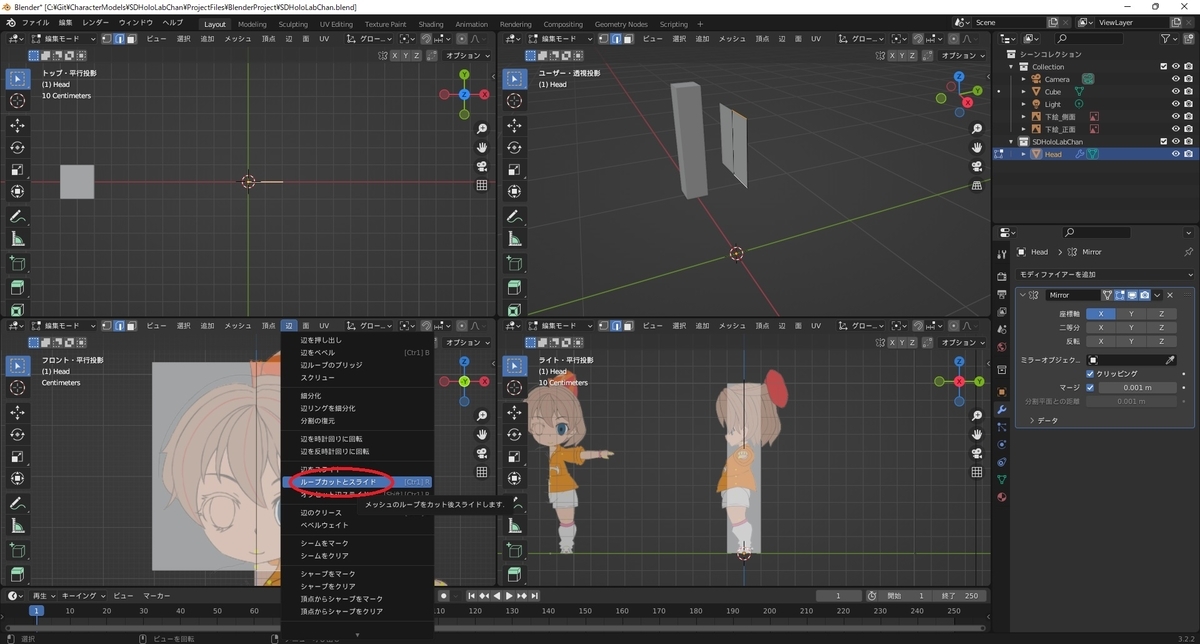This screenshot has height=644, width=1200.
Task: Switch to the Sculpting workspace tab
Action: click(x=293, y=24)
